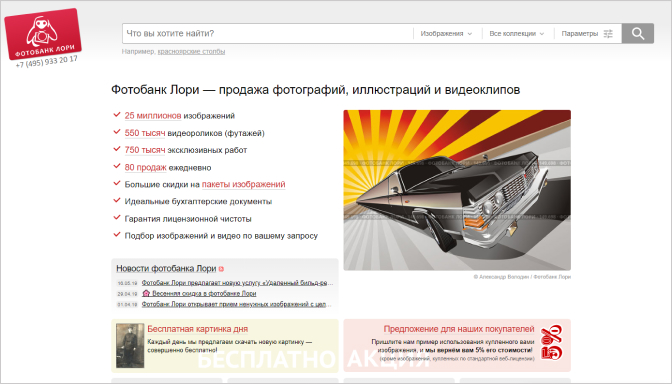This screenshot has width=672, height=384.
Task: Open 'Весенняя скидка в фотобанке Лори' news
Action: [204, 294]
